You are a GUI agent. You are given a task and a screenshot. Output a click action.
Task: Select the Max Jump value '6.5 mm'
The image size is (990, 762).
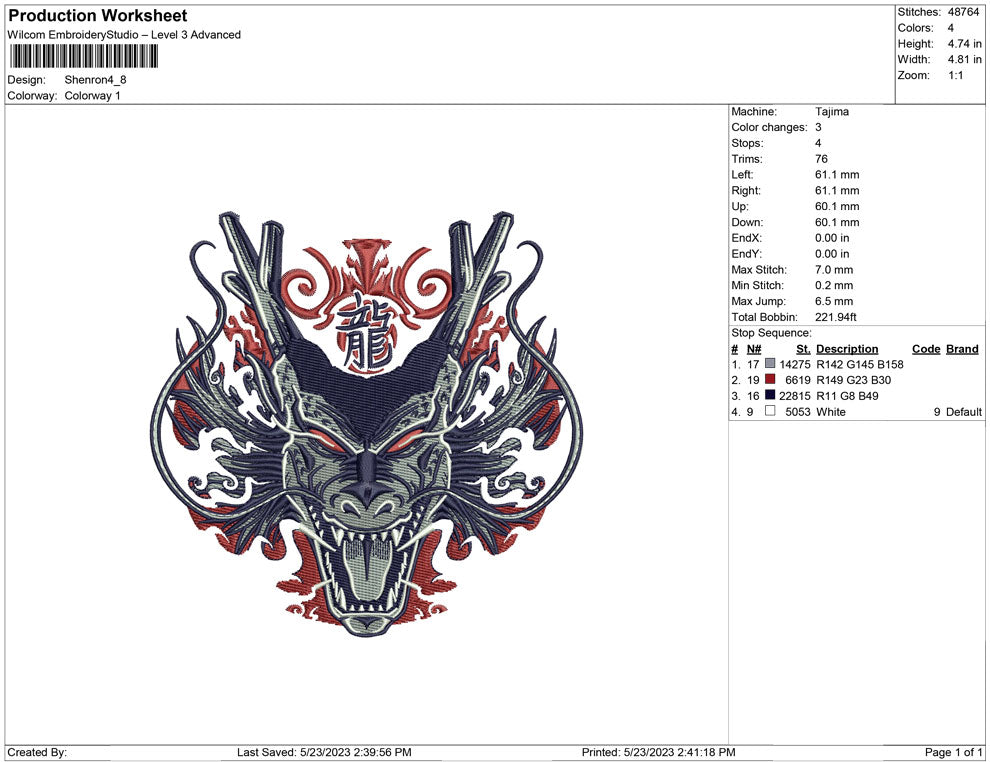point(833,301)
